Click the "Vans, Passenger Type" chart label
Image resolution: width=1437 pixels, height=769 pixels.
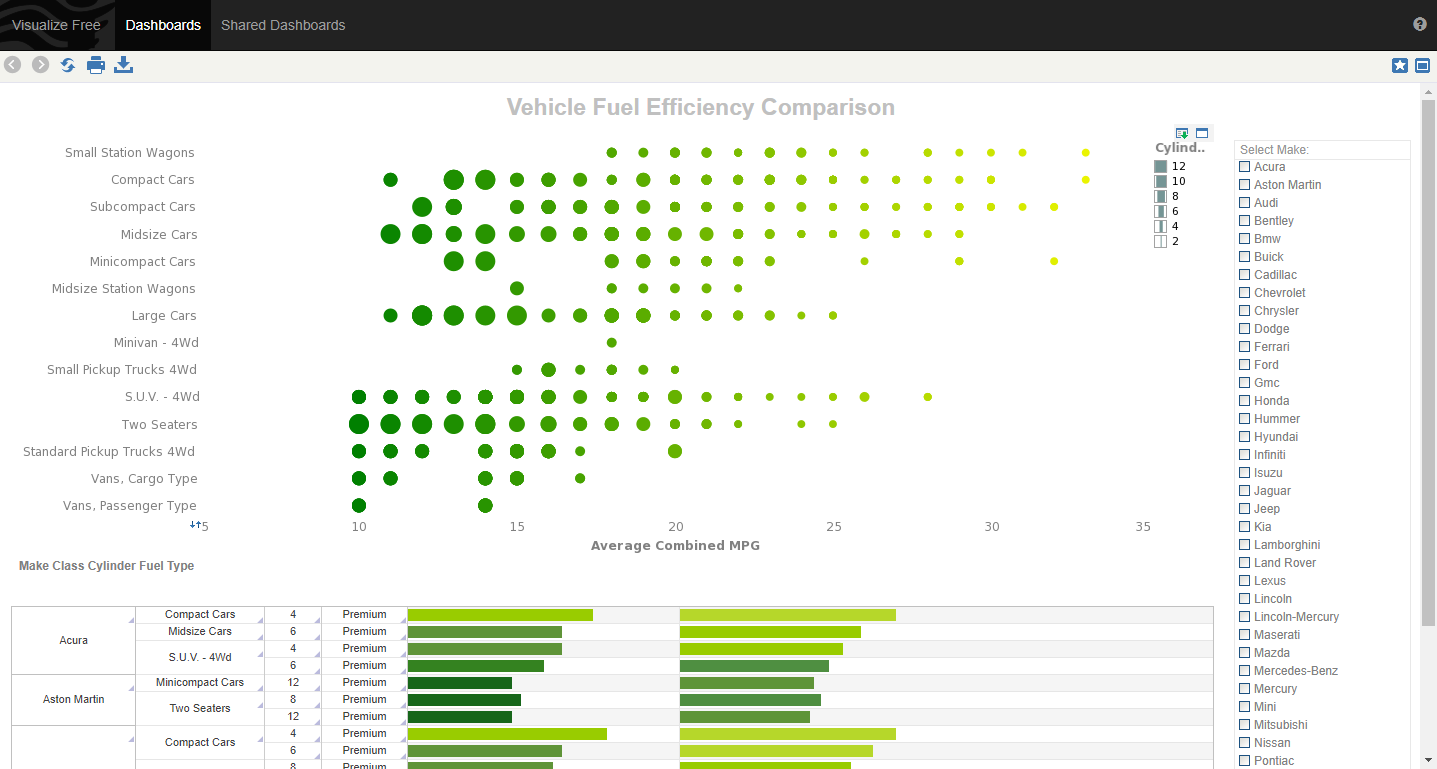(x=130, y=506)
